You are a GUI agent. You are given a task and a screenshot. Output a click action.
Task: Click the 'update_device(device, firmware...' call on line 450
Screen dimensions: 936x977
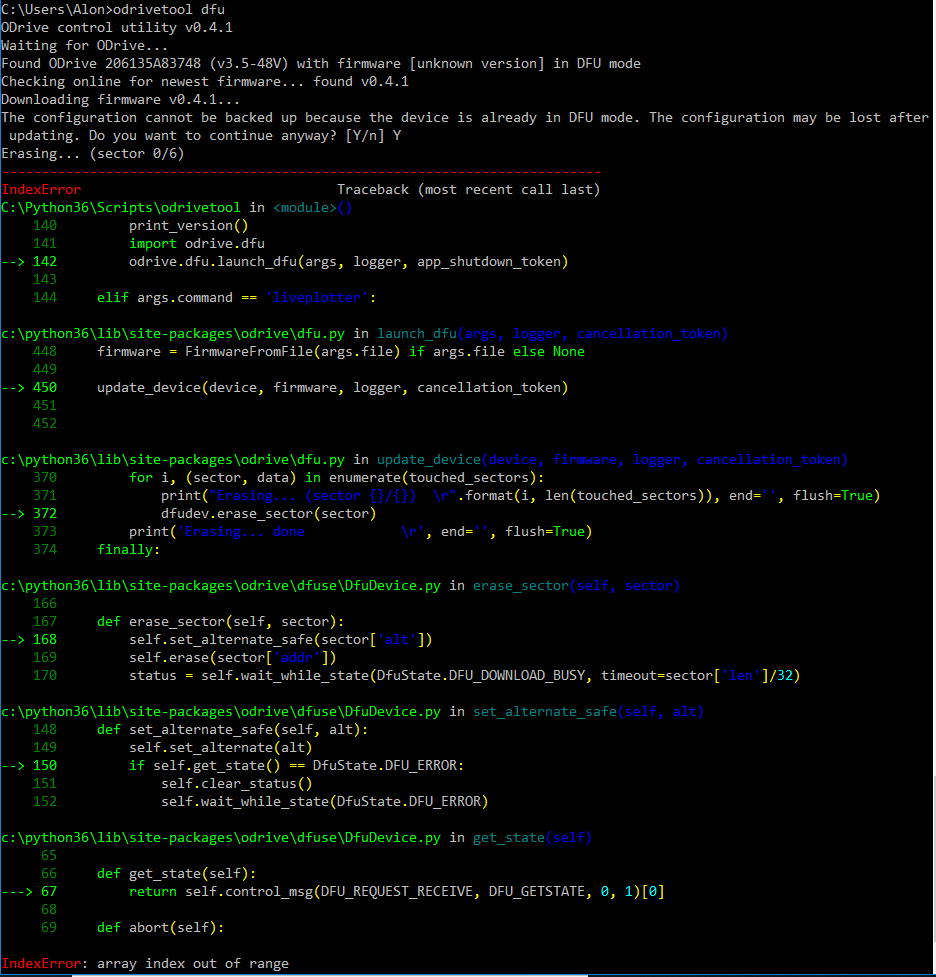(x=333, y=388)
